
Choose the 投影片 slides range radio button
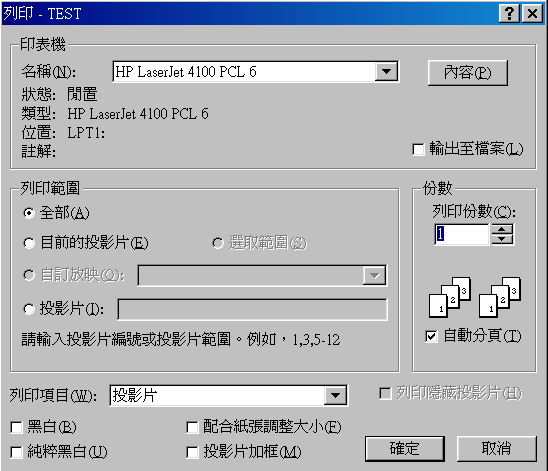(29, 309)
